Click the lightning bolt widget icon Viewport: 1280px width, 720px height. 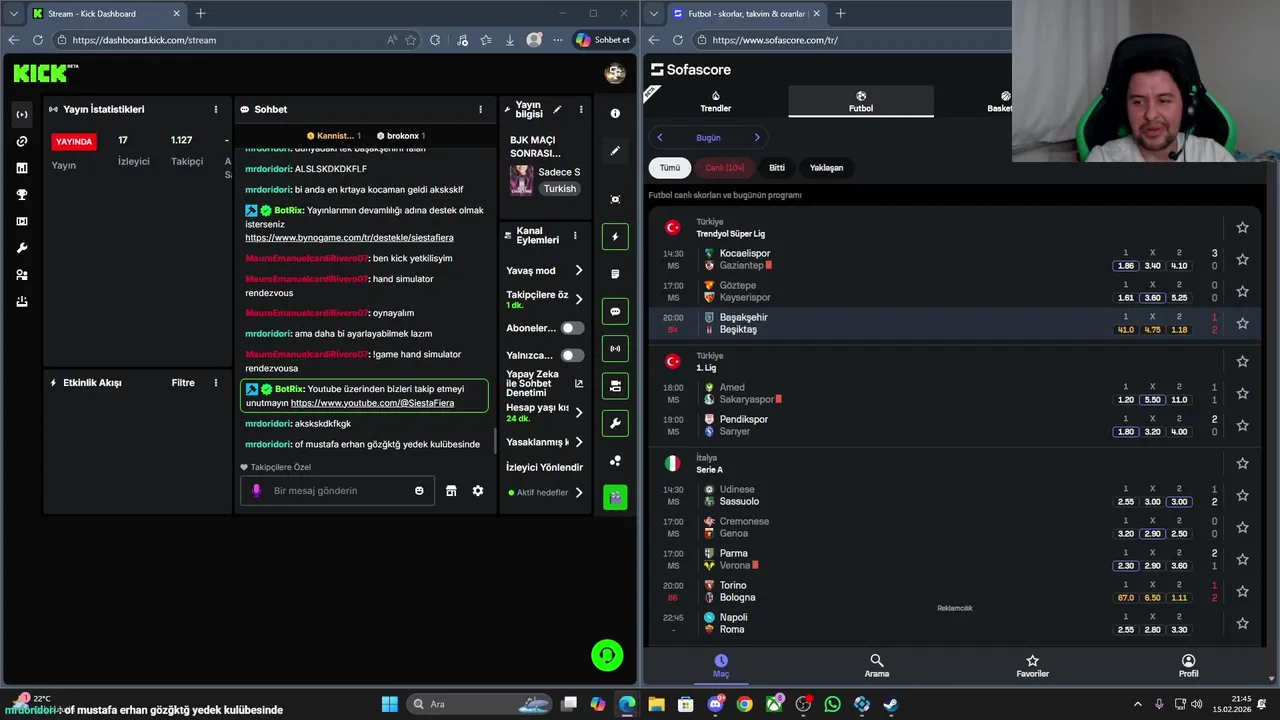(615, 237)
